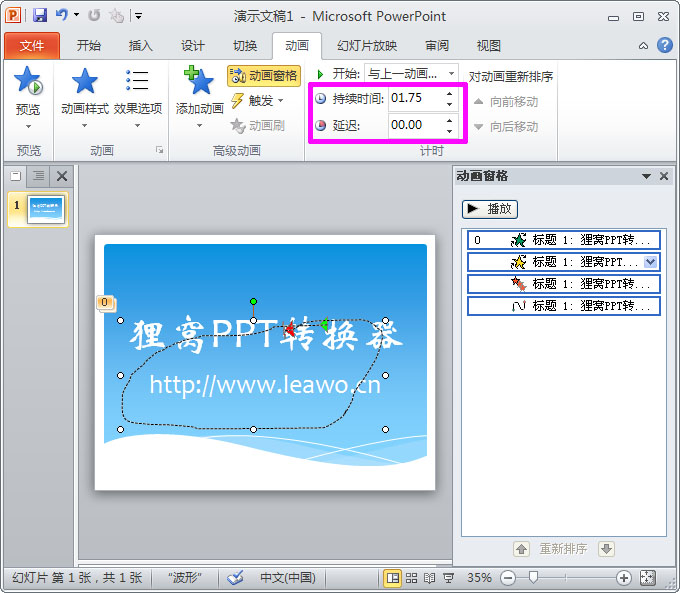Select the motion path animation row
This screenshot has width=680, height=593.
(x=563, y=306)
